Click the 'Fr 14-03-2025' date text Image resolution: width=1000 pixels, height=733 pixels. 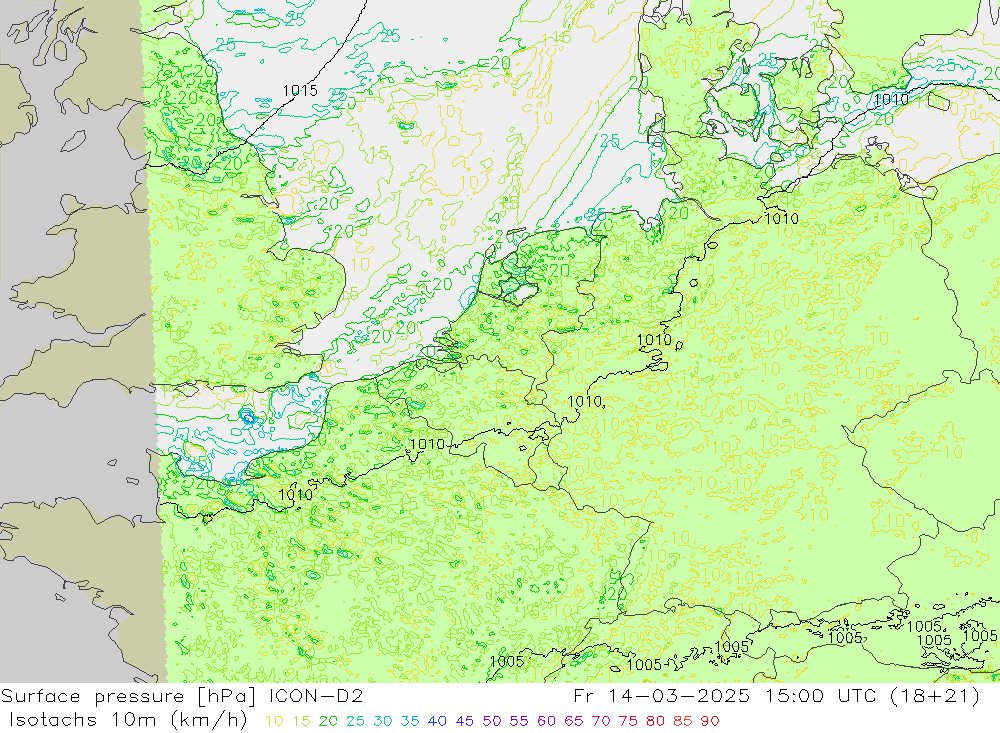click(662, 695)
